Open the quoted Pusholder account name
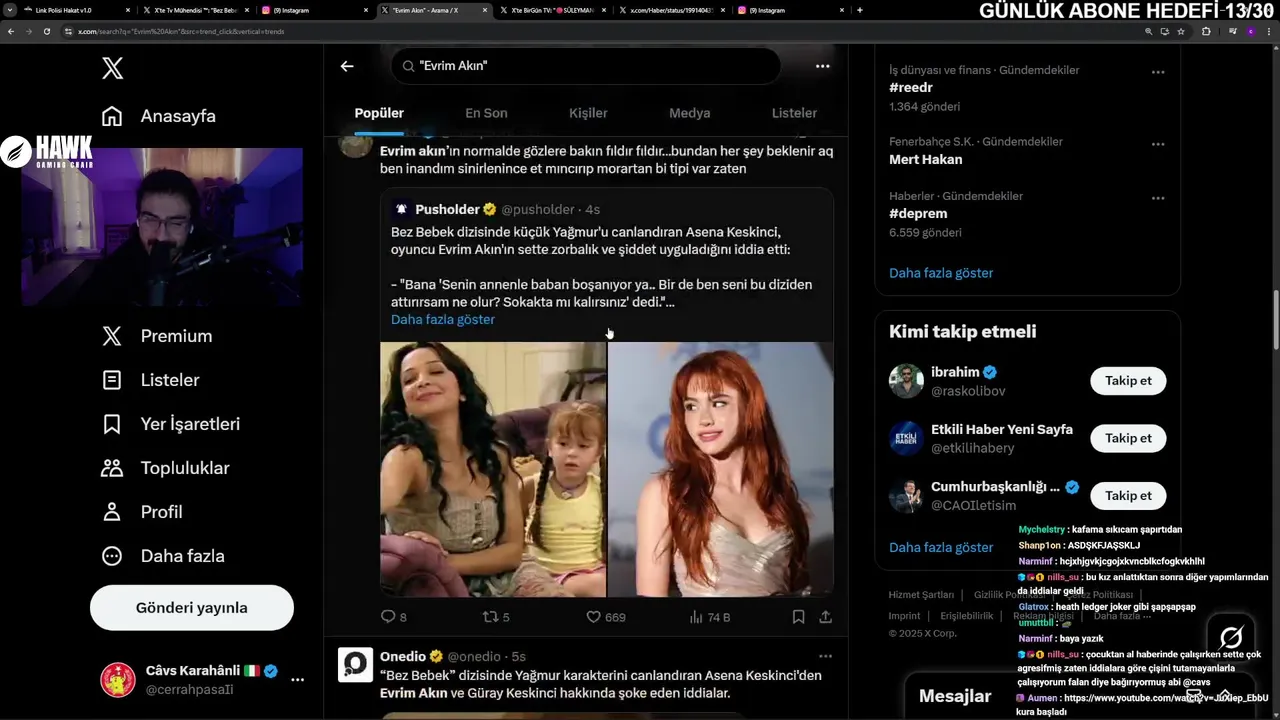 (448, 209)
